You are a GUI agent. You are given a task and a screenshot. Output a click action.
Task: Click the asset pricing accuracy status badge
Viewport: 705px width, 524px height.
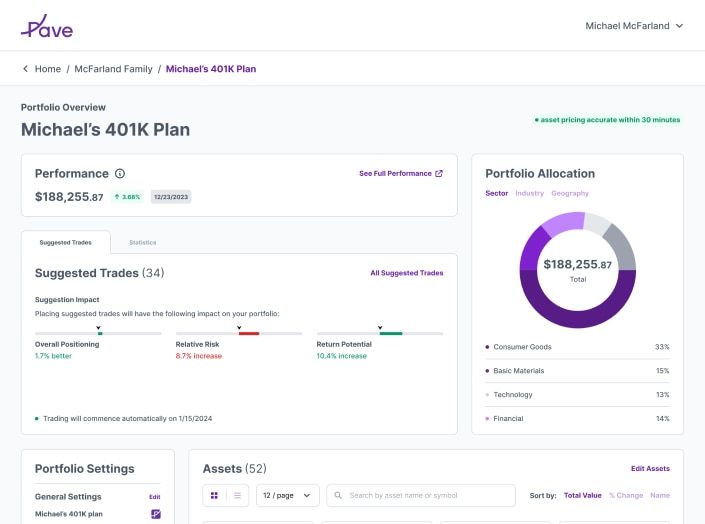coord(607,120)
